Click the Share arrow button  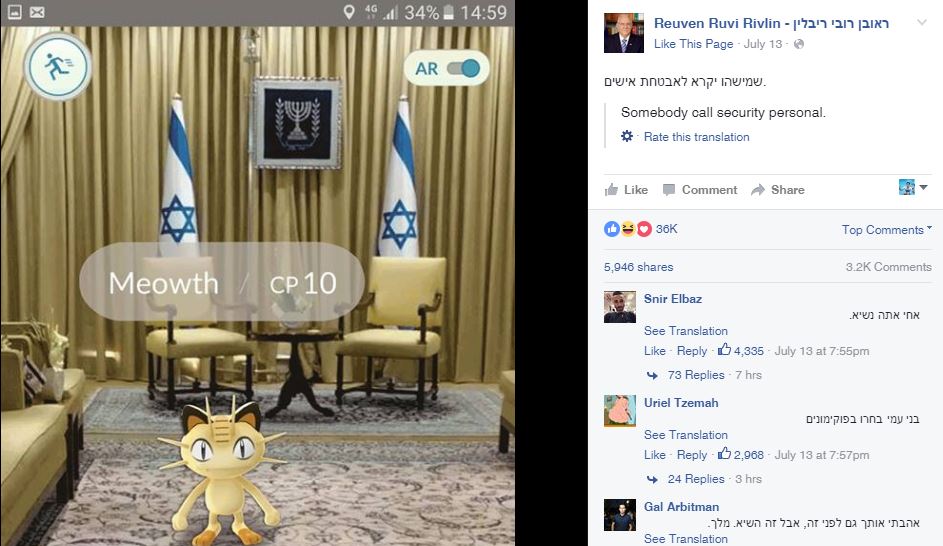[778, 190]
